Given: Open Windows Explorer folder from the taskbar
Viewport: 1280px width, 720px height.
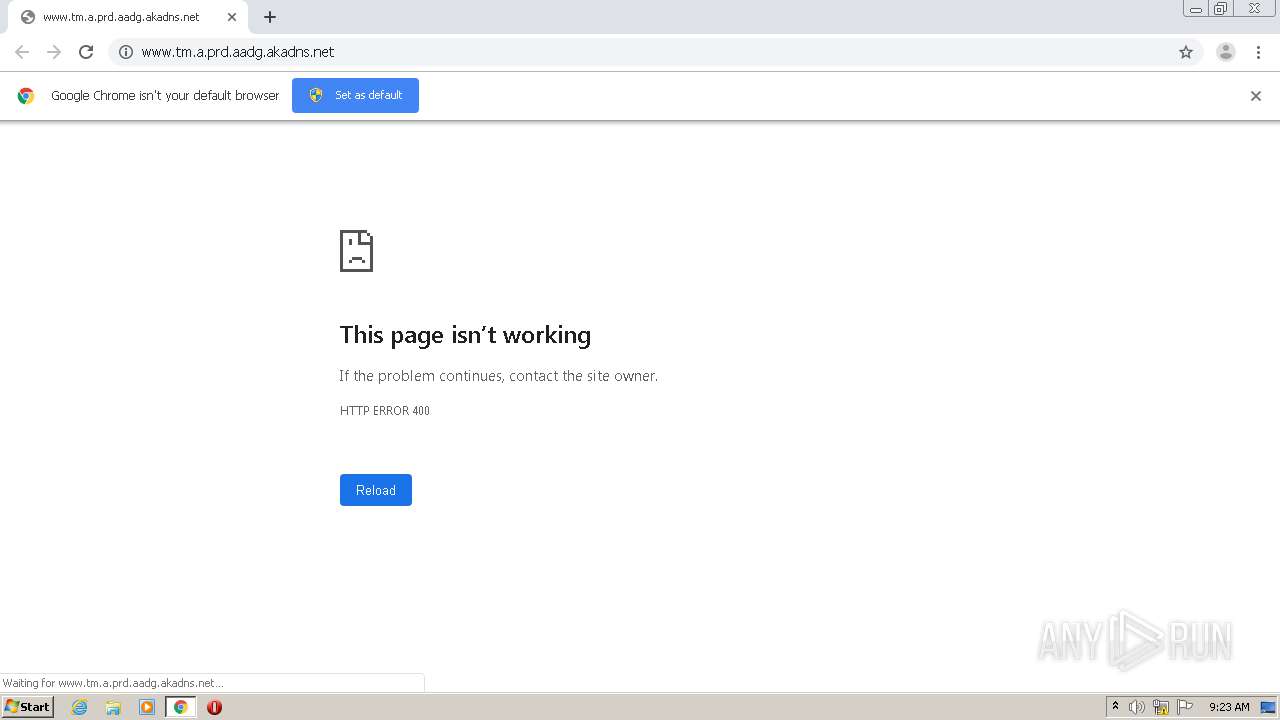Looking at the screenshot, I should 113,707.
